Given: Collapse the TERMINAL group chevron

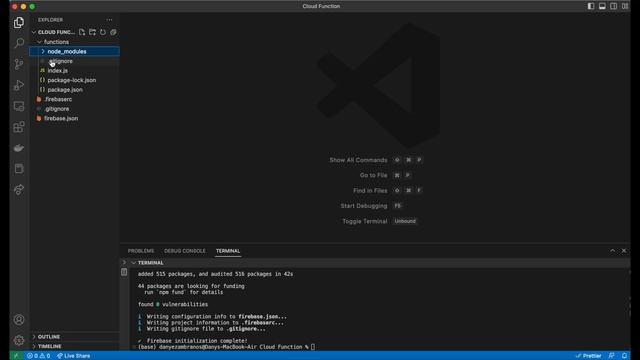Looking at the screenshot, I should (133, 262).
